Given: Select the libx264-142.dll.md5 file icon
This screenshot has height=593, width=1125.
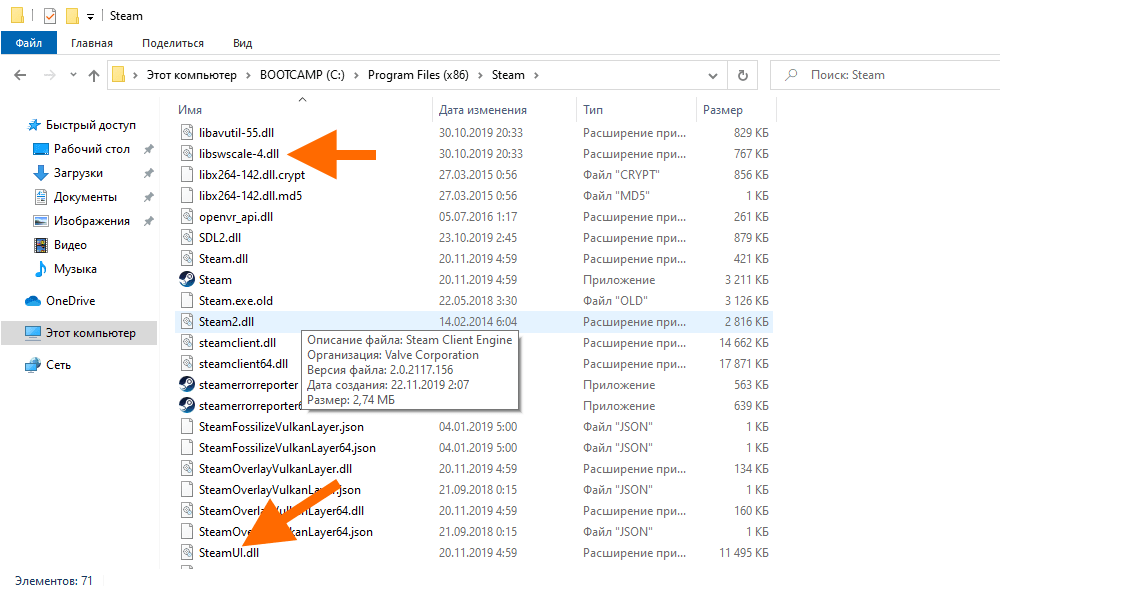Looking at the screenshot, I should point(187,196).
